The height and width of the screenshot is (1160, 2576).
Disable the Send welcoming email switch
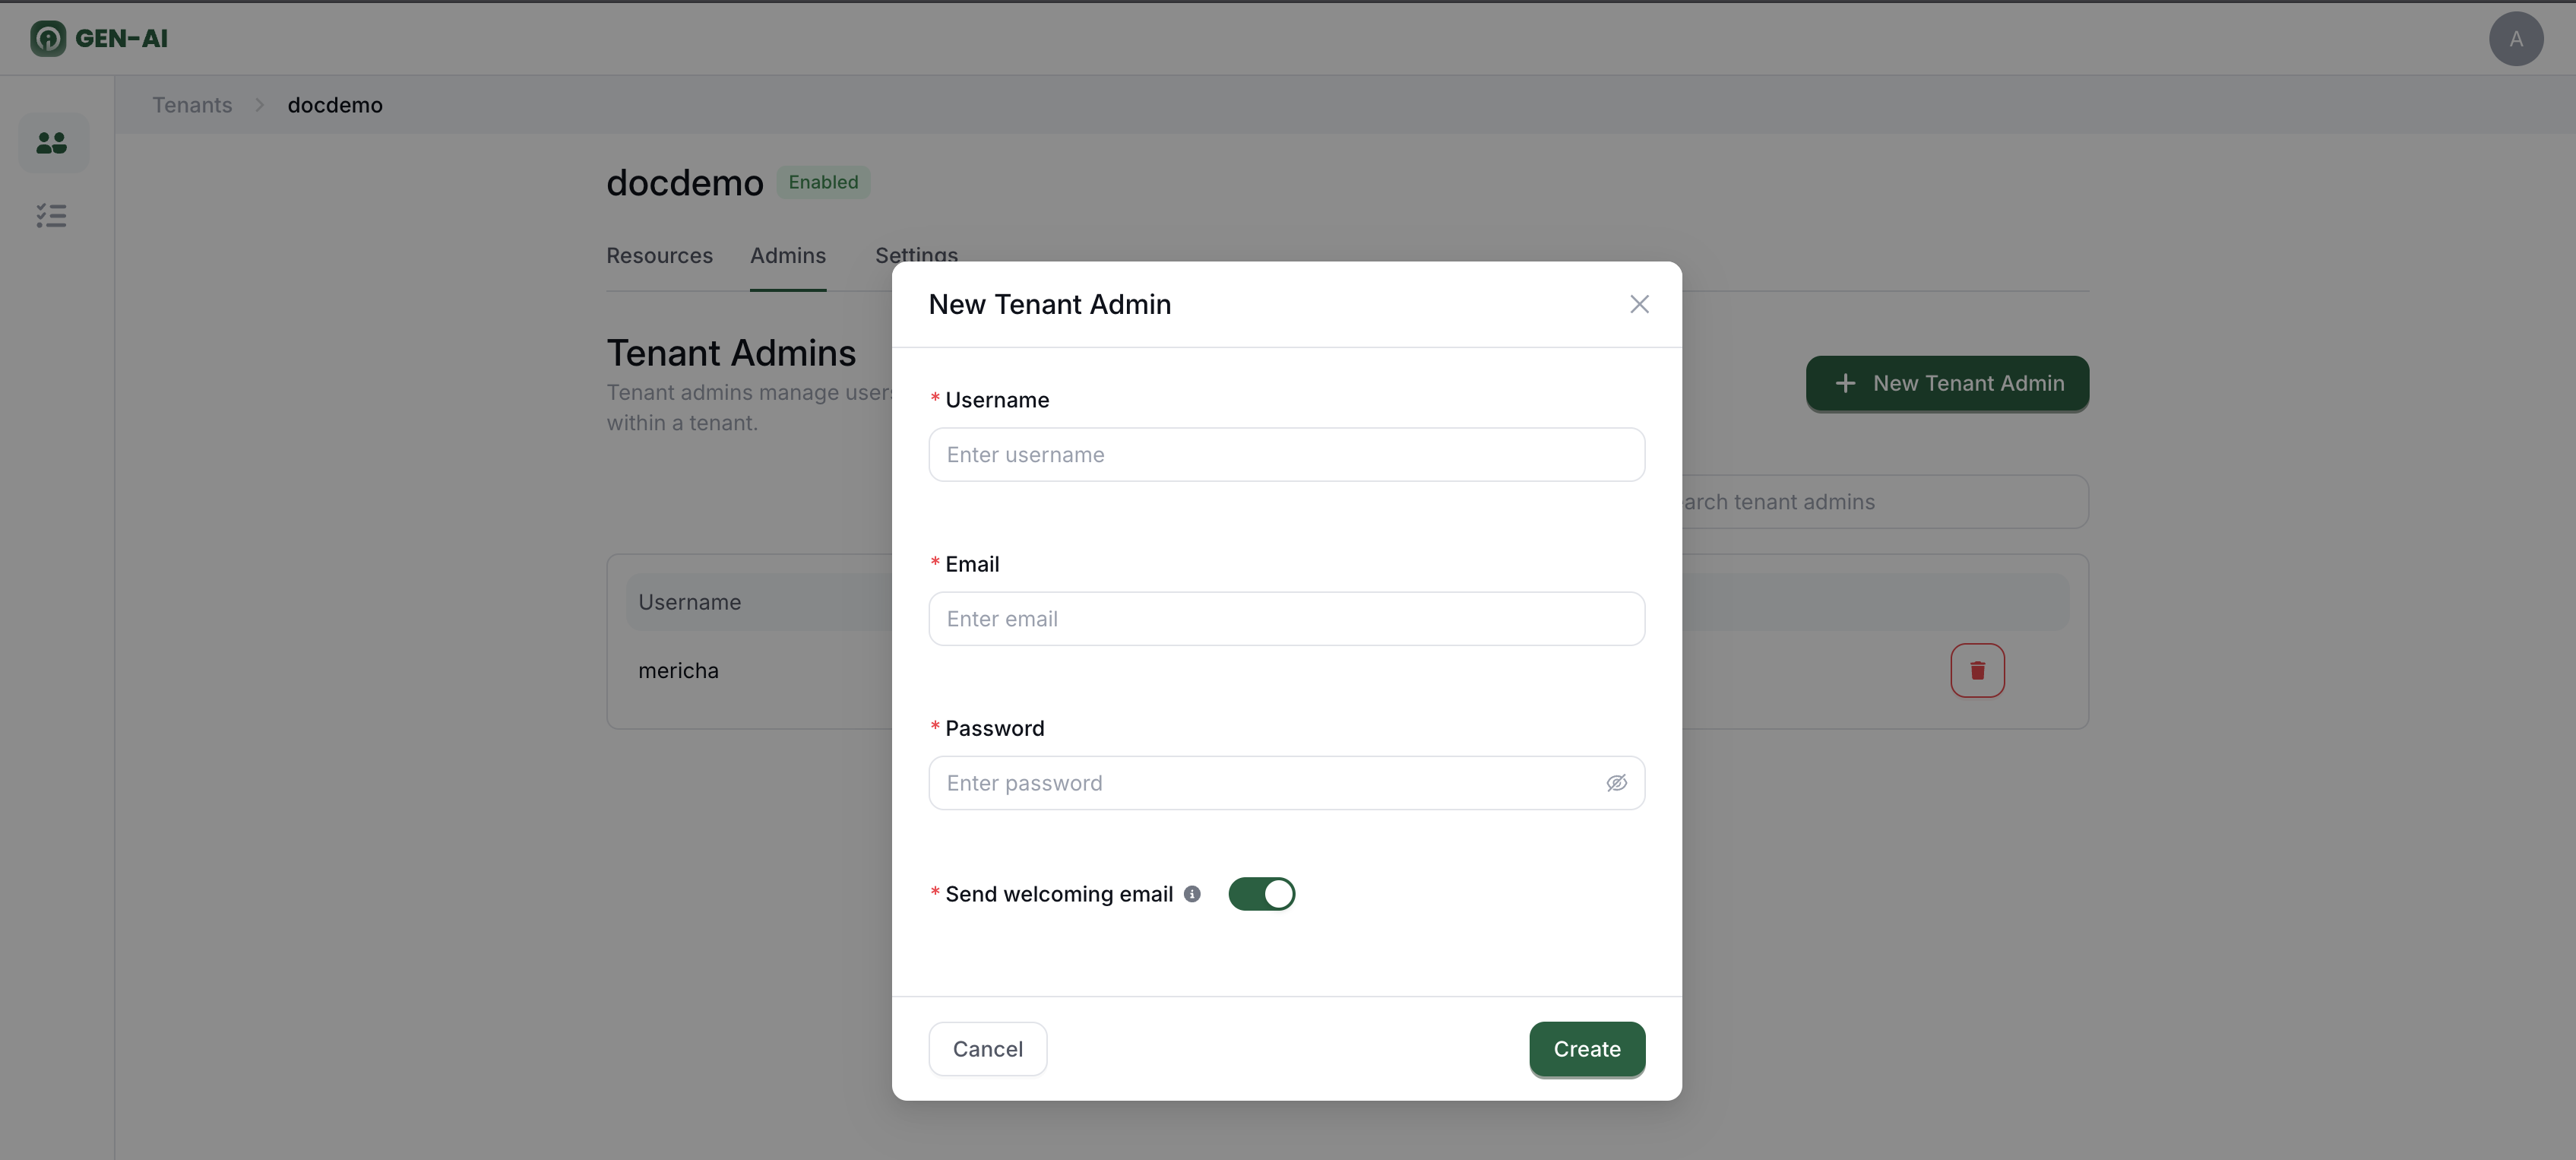[1261, 894]
